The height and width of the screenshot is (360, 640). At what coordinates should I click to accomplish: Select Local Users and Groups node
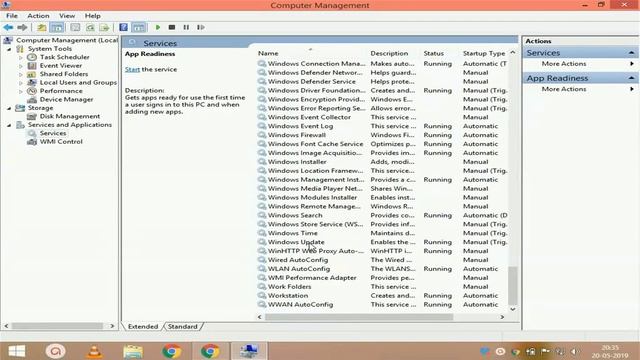point(78,82)
